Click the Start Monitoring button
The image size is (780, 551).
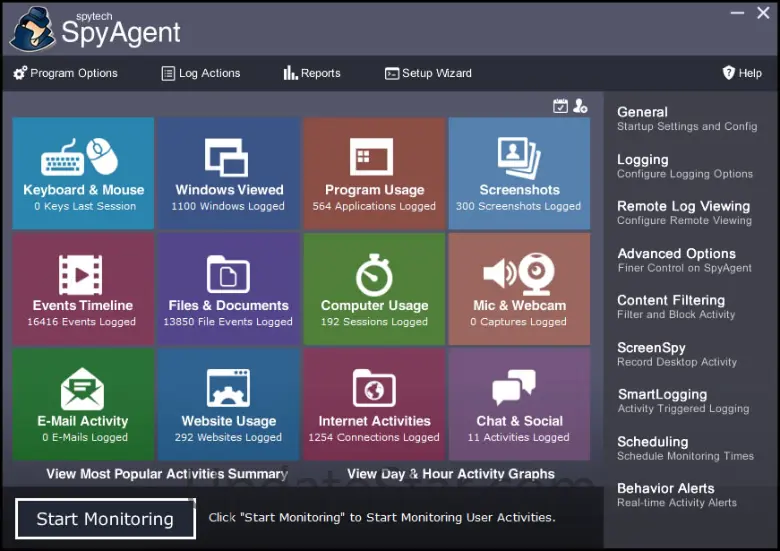pos(105,519)
